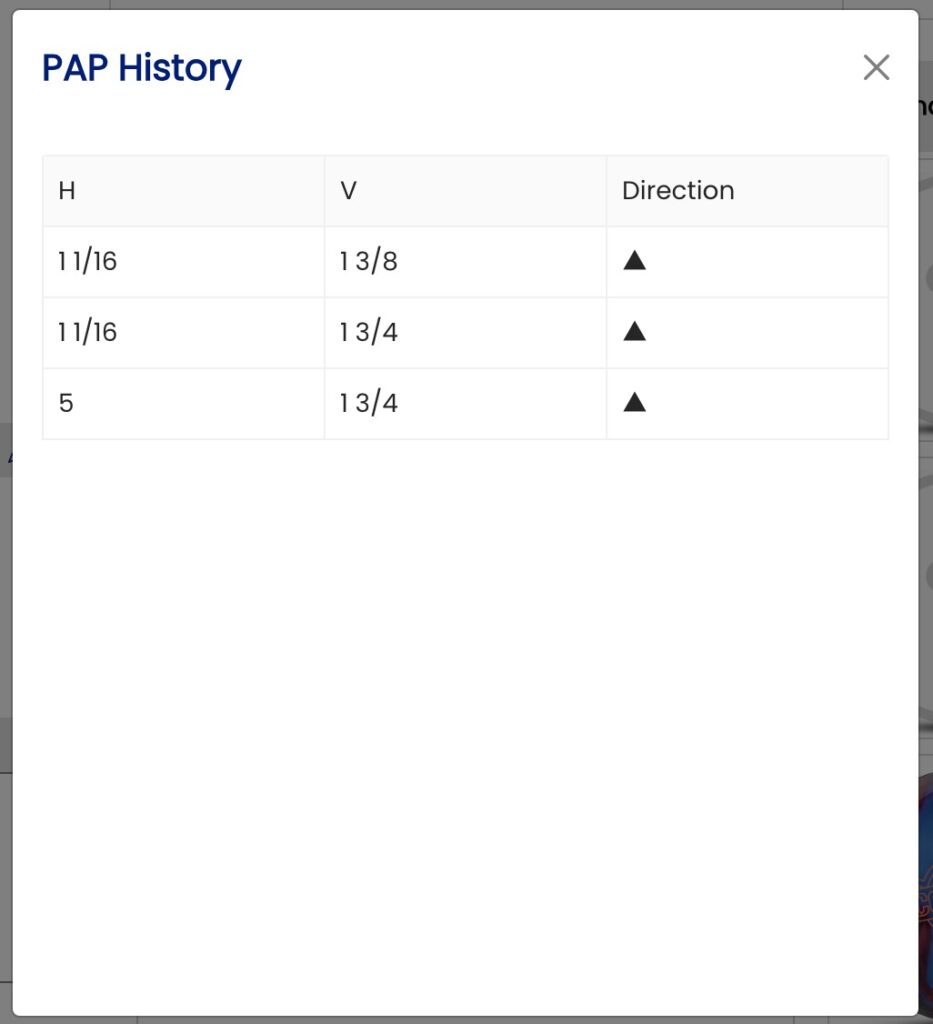933x1024 pixels.
Task: Select H value 1 1/16 in second row
Action: point(88,333)
